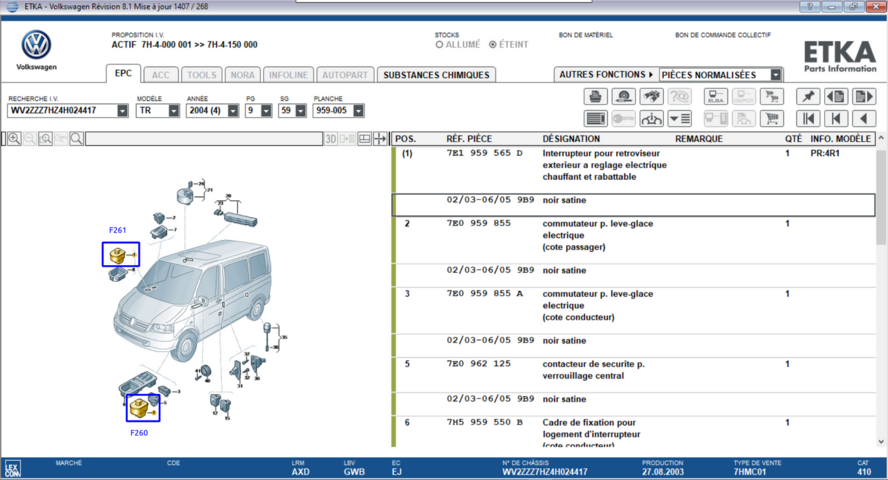The image size is (888, 480).
Task: Click the BON DE MATÉRIEL label
Action: 586,35
